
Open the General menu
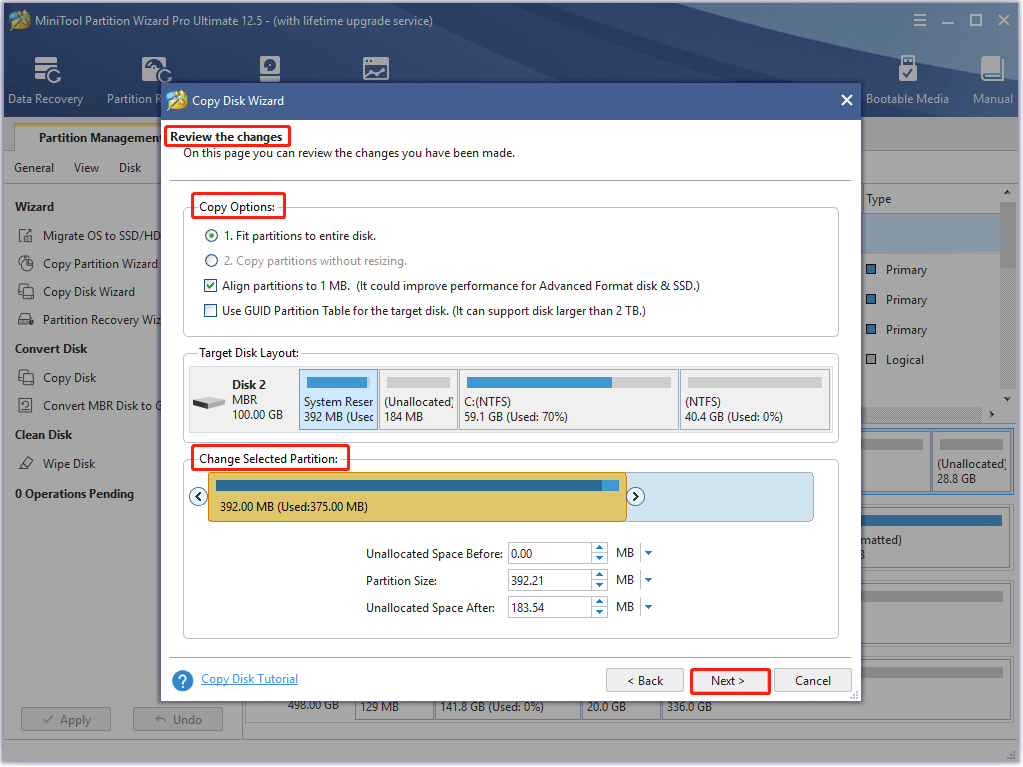click(x=34, y=168)
